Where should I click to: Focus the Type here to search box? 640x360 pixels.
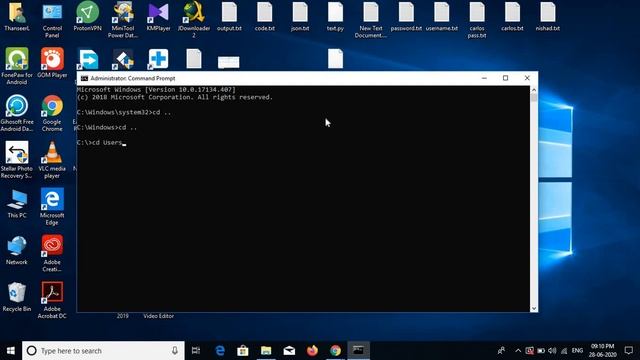pyautogui.click(x=103, y=351)
